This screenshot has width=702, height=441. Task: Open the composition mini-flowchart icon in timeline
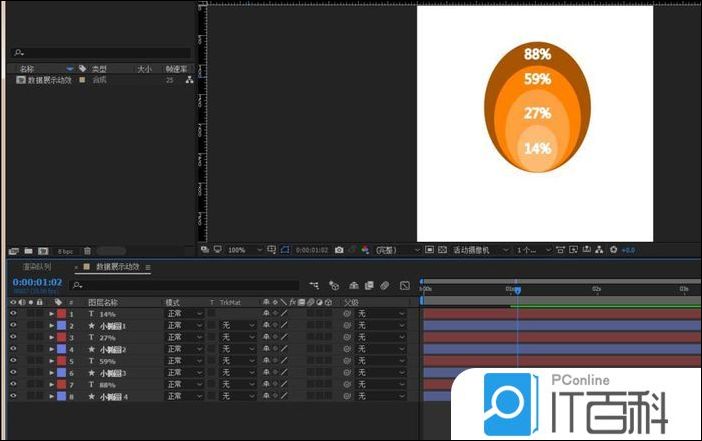[x=315, y=285]
